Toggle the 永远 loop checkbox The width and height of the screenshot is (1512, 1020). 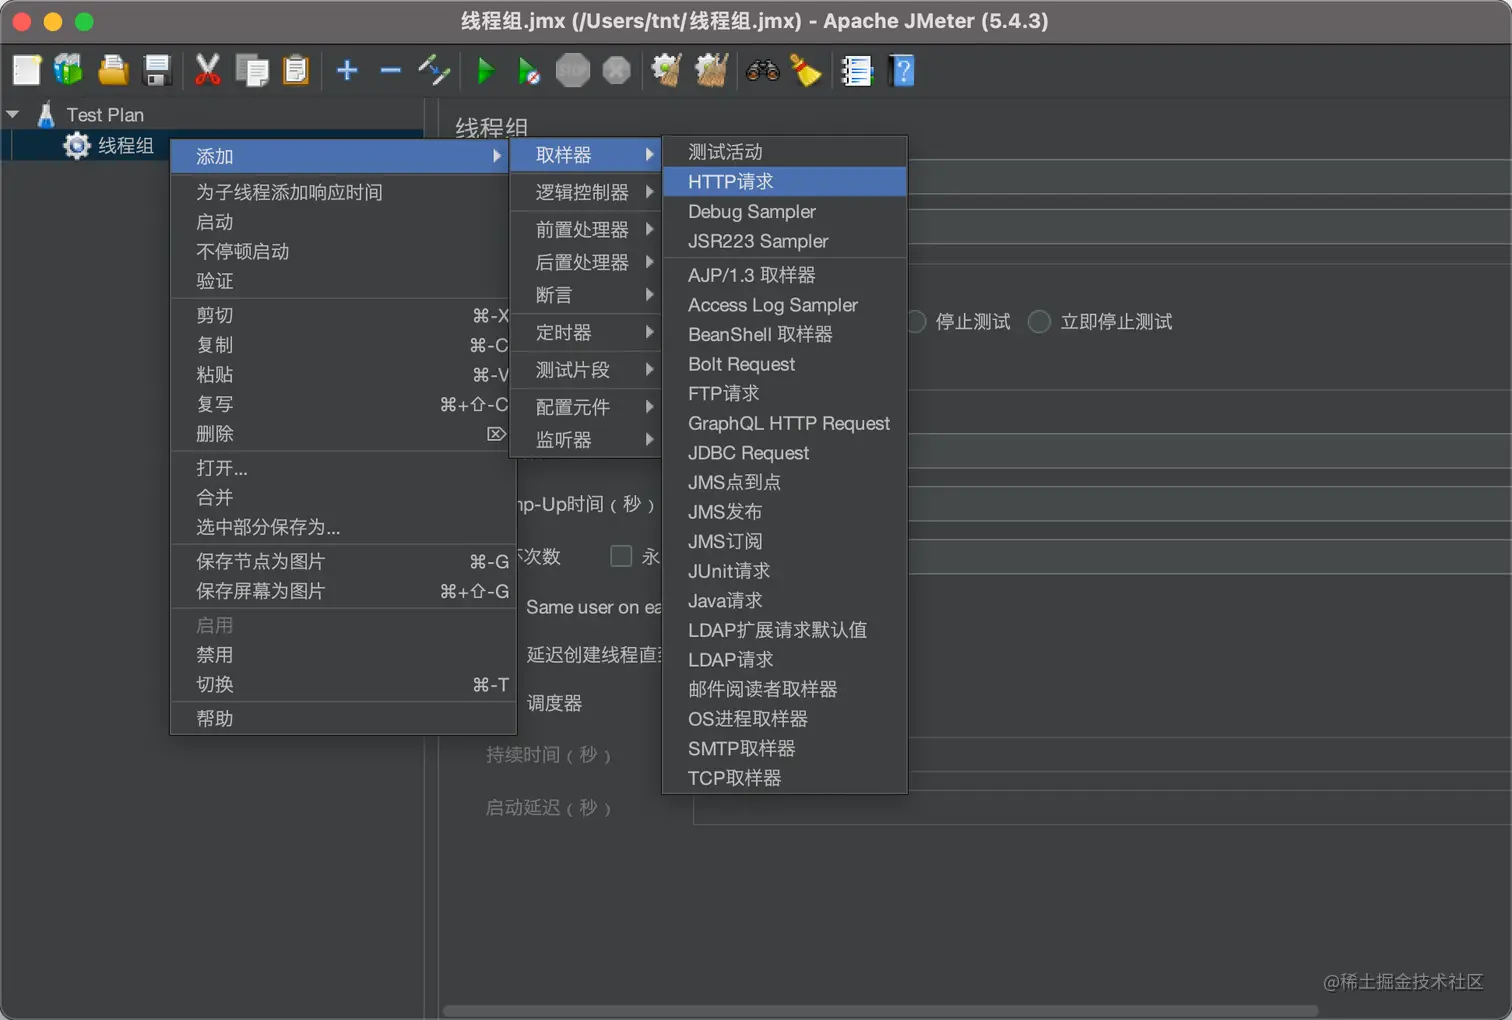tap(621, 556)
